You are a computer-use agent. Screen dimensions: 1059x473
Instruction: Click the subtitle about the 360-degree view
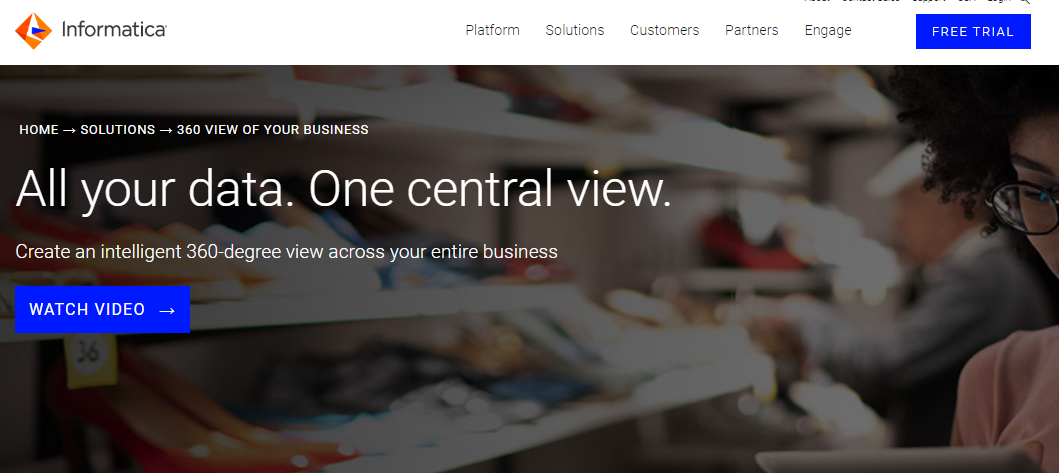click(286, 251)
